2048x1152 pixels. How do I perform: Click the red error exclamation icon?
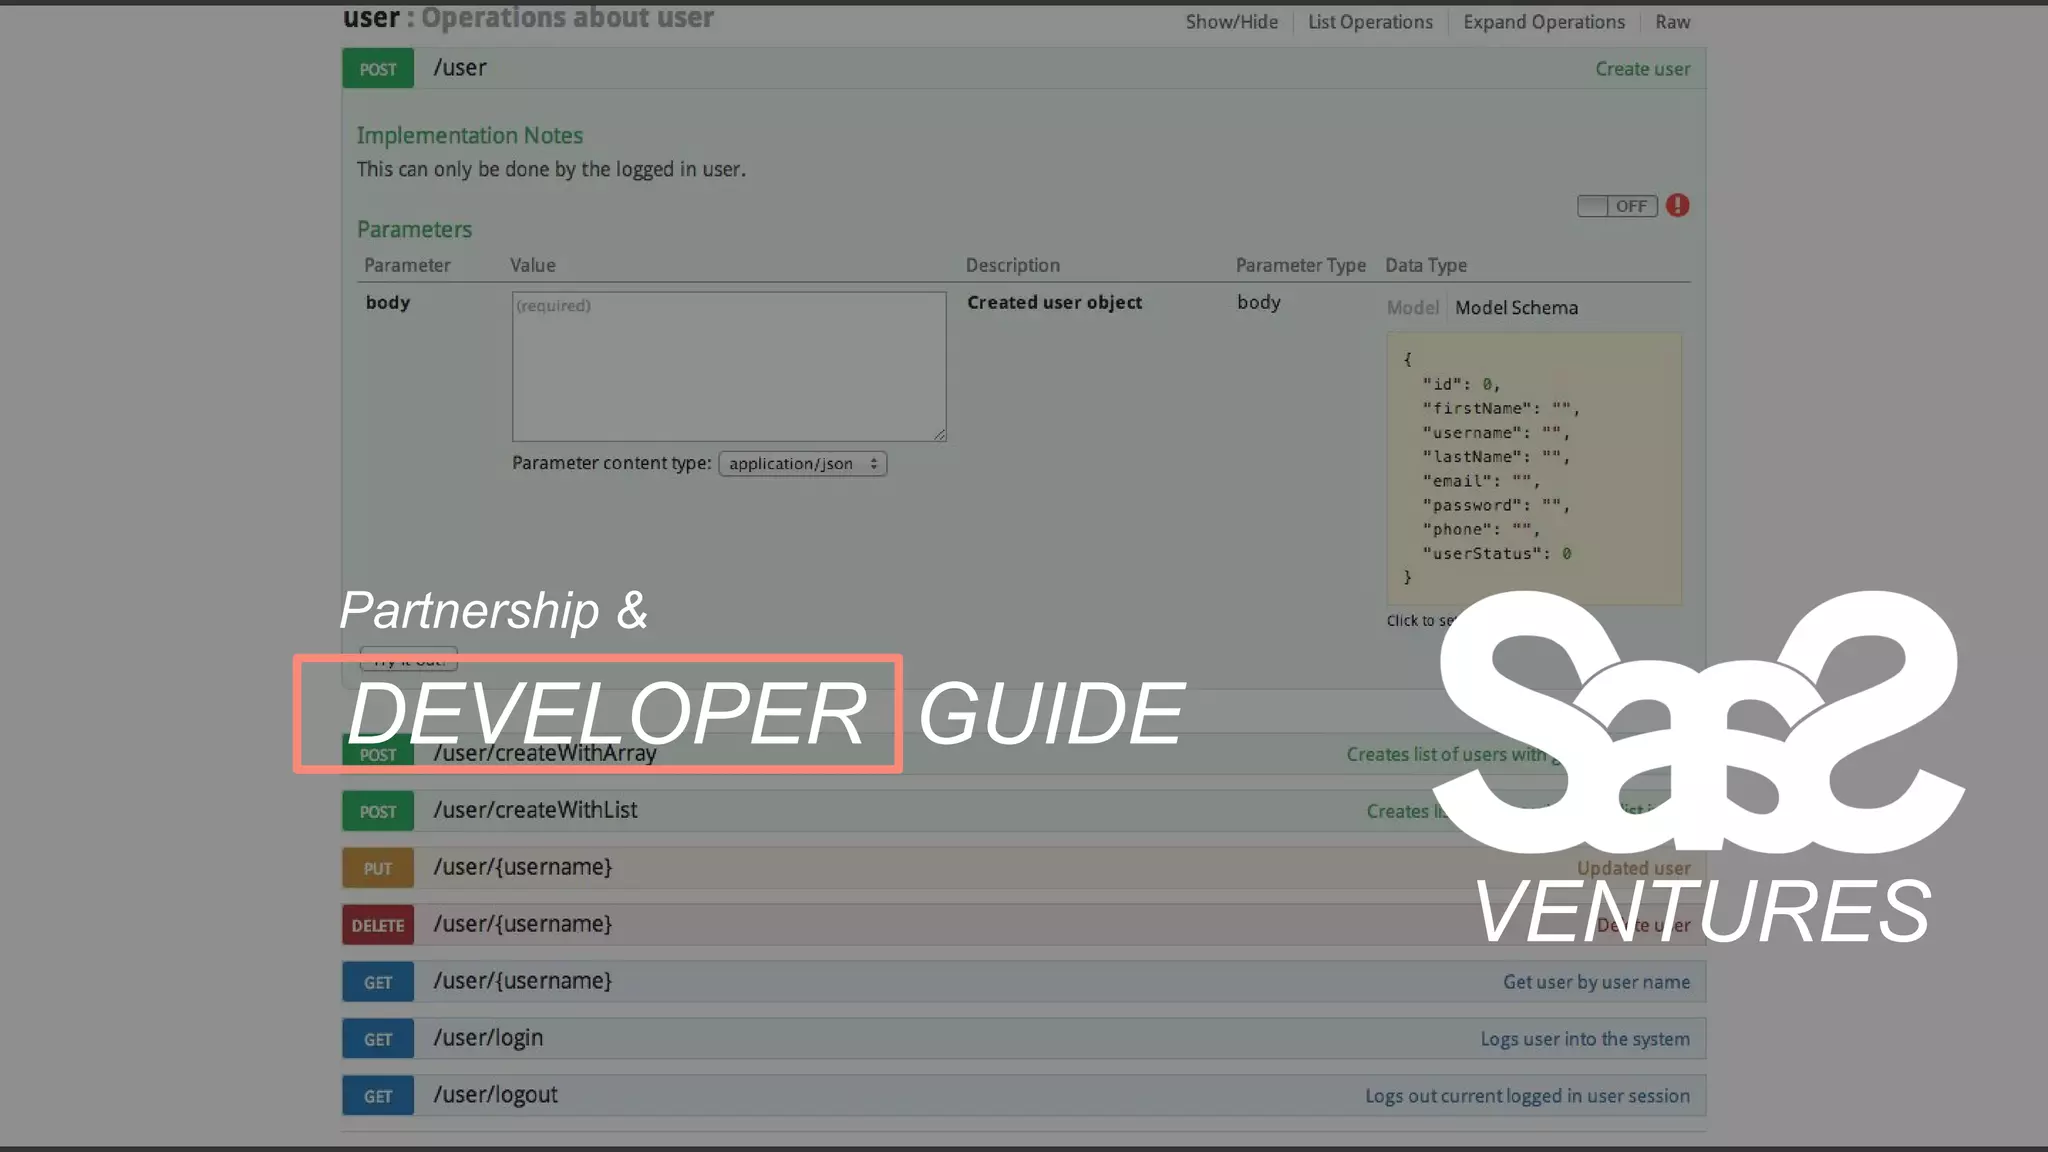coord(1677,205)
